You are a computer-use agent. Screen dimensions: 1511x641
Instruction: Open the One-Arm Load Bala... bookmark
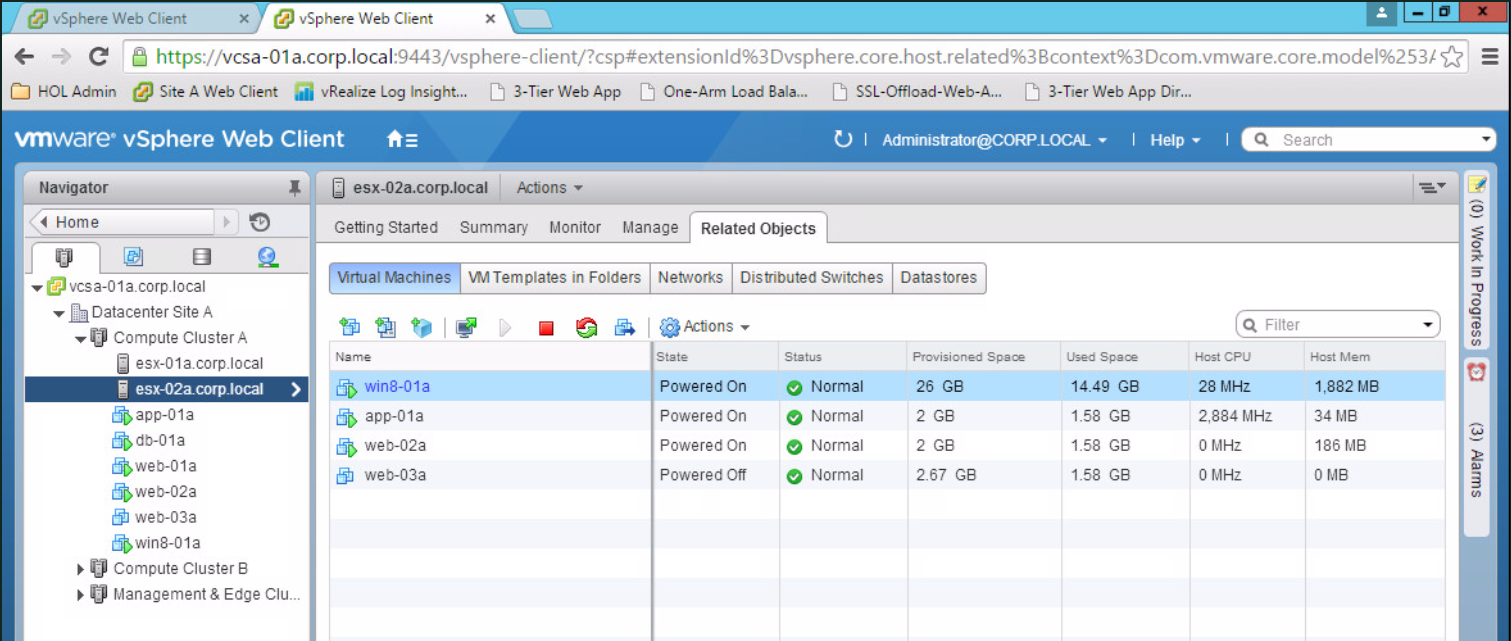(725, 92)
